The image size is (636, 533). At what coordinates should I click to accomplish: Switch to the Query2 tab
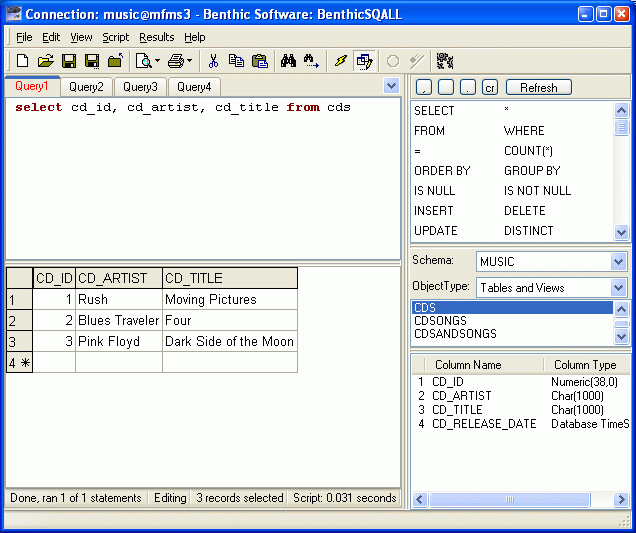pyautogui.click(x=86, y=87)
